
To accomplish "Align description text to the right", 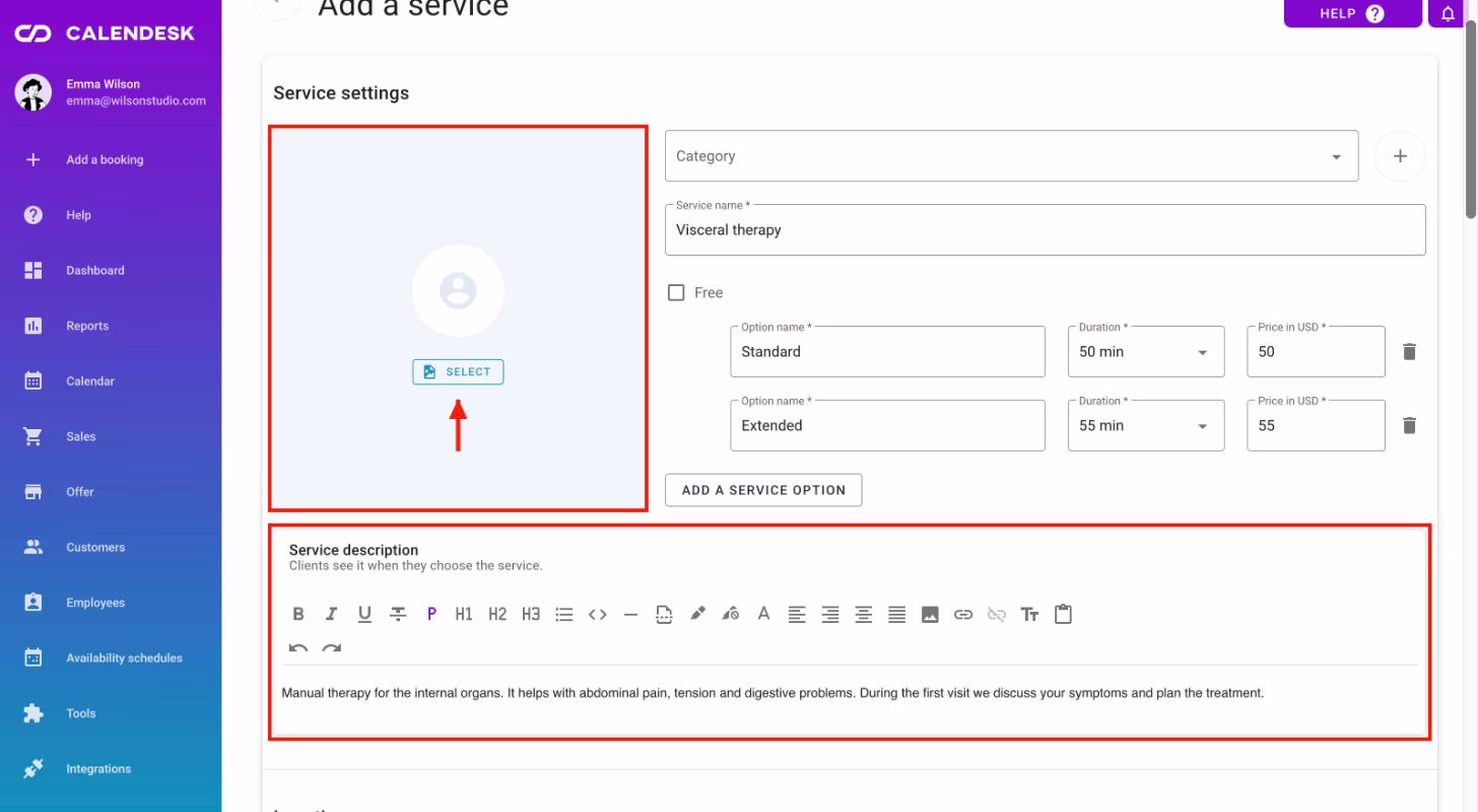I will pyautogui.click(x=830, y=615).
